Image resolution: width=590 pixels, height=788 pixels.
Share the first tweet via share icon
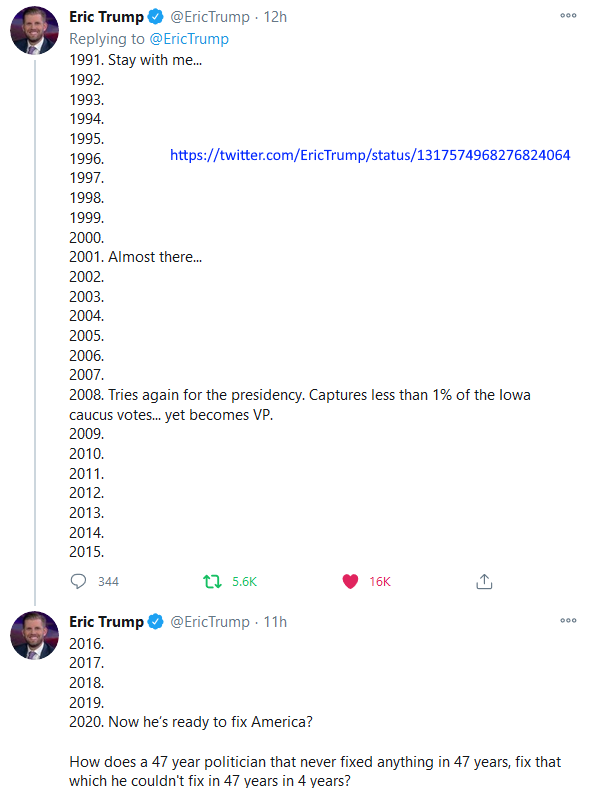[484, 581]
